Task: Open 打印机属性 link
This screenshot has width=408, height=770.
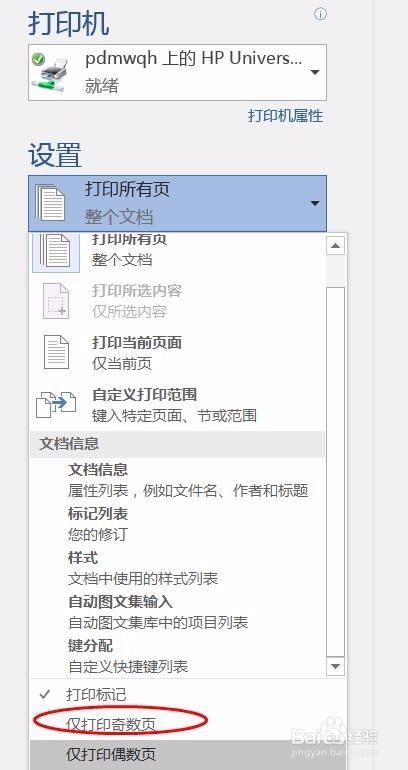Action: tap(286, 116)
